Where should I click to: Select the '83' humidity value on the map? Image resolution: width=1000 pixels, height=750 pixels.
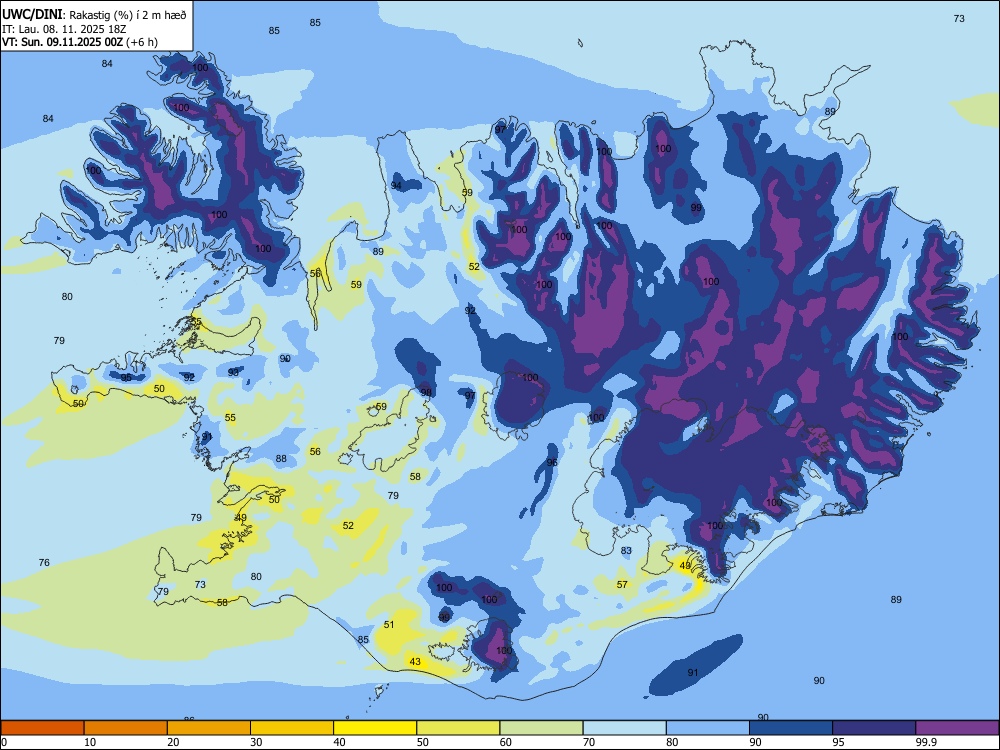(626, 550)
